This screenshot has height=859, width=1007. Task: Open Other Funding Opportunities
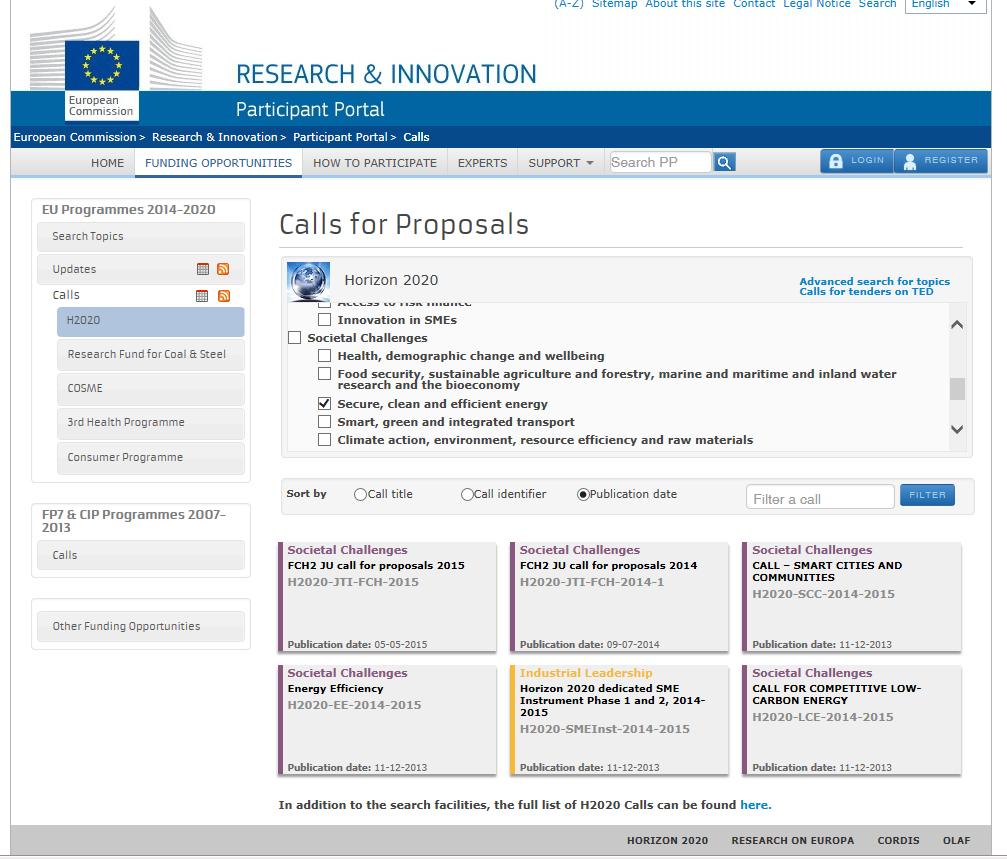[141, 627]
